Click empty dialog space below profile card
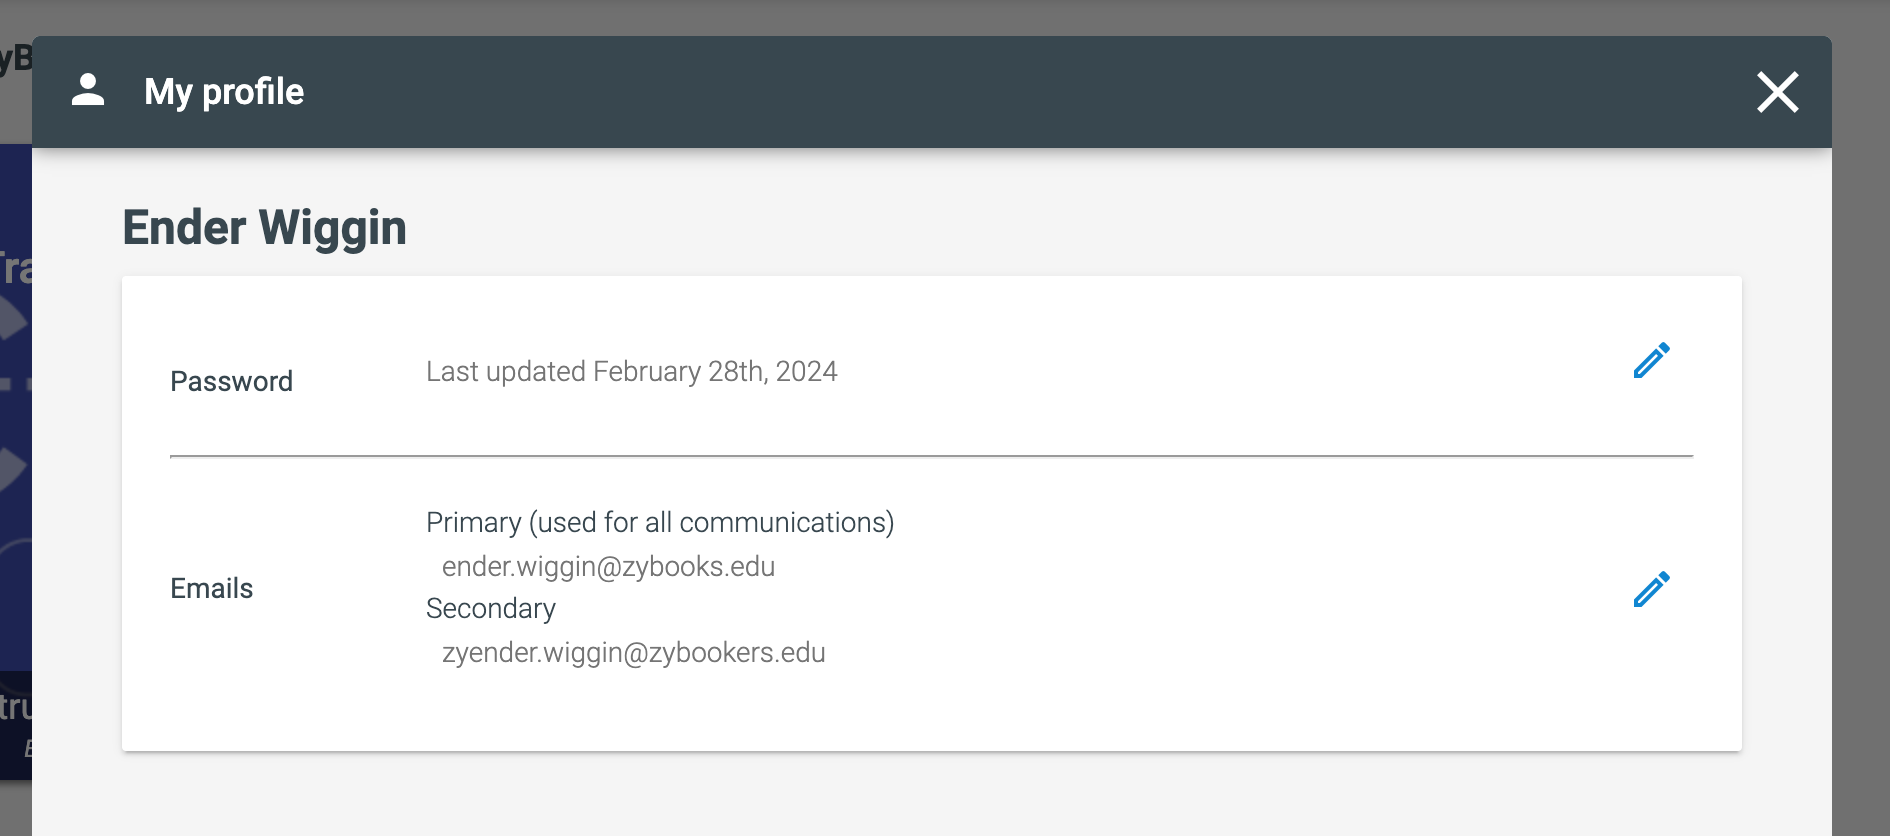 point(931,794)
